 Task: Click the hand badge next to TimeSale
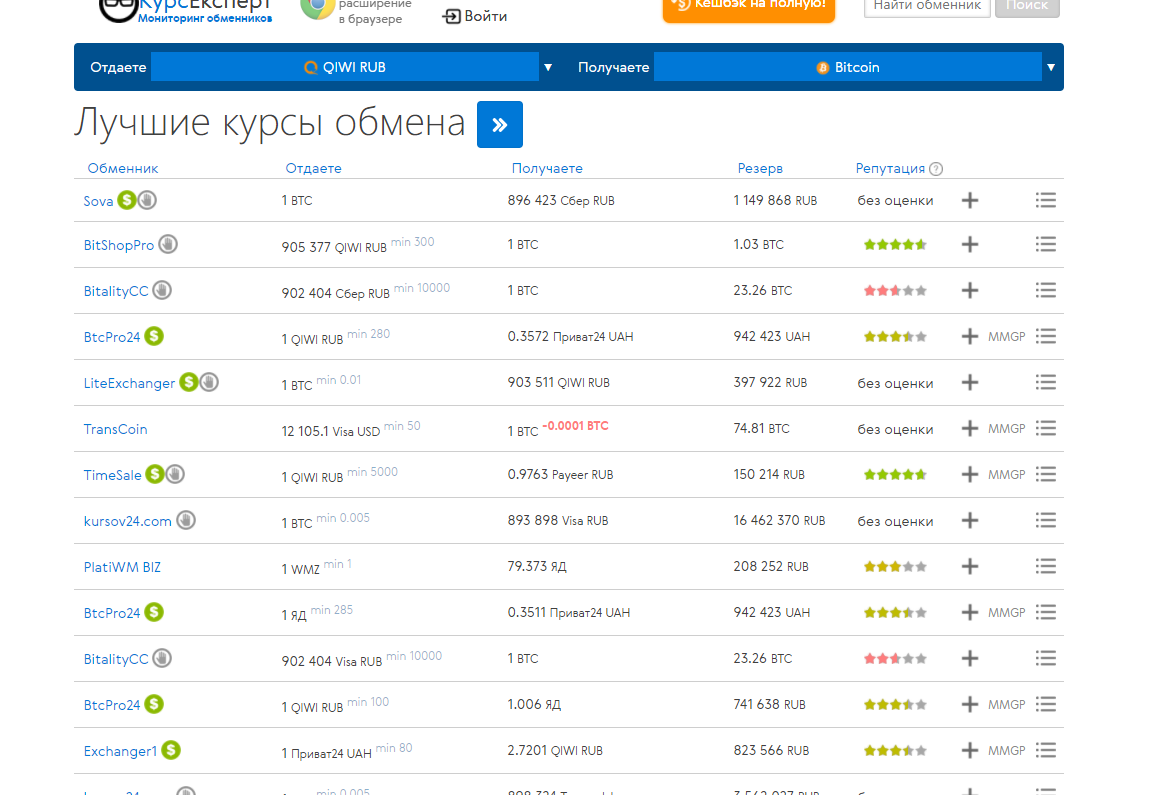pyautogui.click(x=175, y=474)
